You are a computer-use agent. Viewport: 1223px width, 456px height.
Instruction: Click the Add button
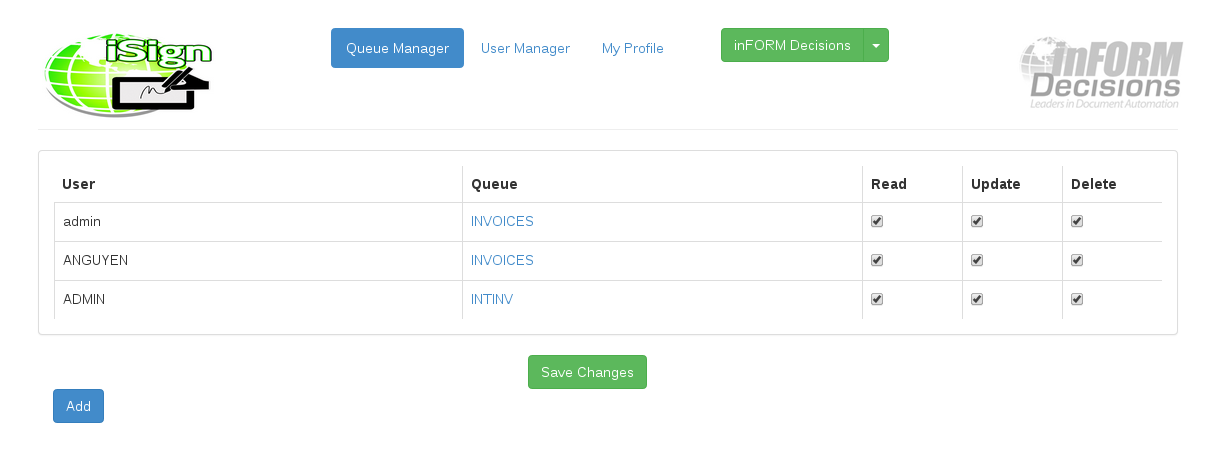click(x=78, y=406)
